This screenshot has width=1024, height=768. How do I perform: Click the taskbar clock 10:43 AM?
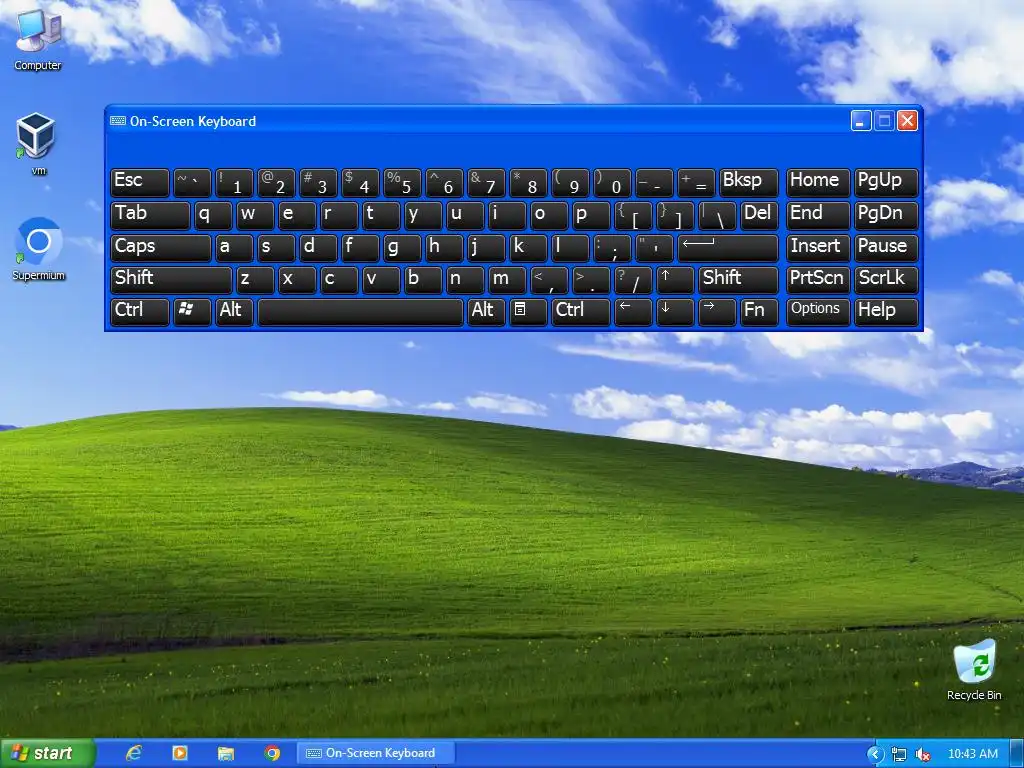click(972, 754)
